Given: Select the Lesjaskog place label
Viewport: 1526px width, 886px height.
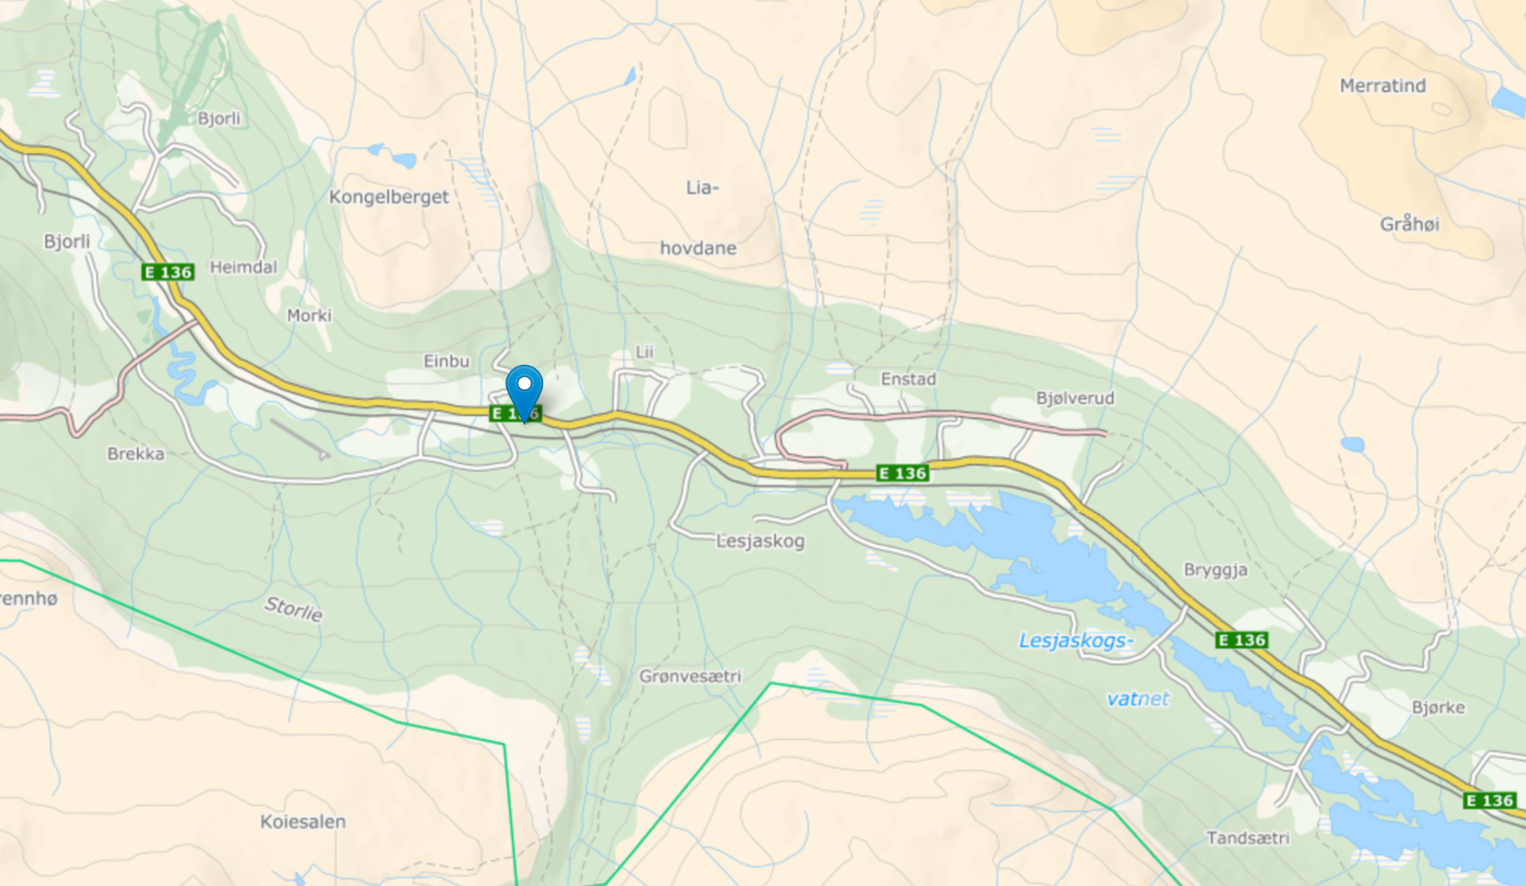Looking at the screenshot, I should [760, 541].
